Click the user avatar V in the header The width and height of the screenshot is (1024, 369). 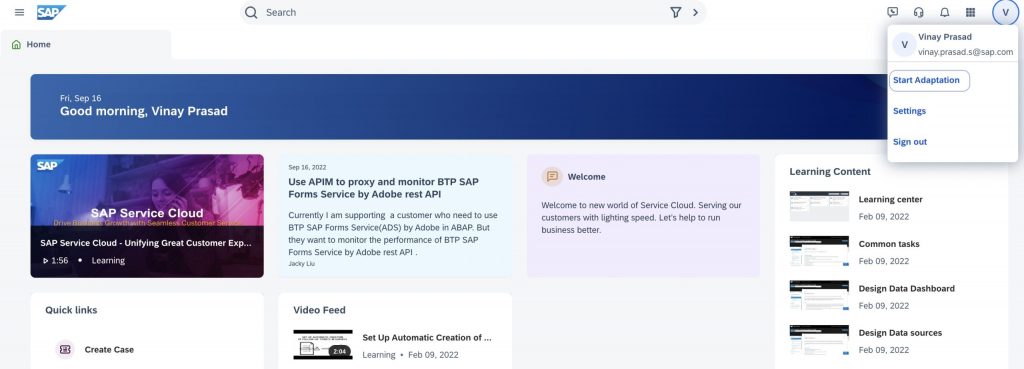[1005, 12]
